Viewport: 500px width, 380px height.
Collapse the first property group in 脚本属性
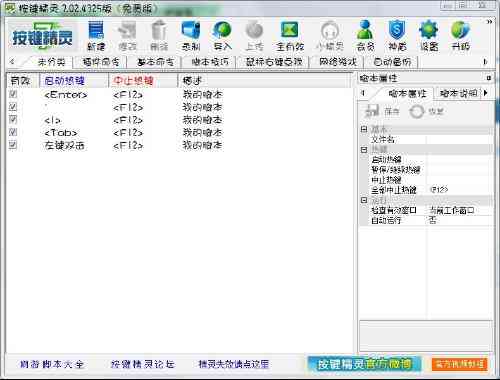pos(364,129)
